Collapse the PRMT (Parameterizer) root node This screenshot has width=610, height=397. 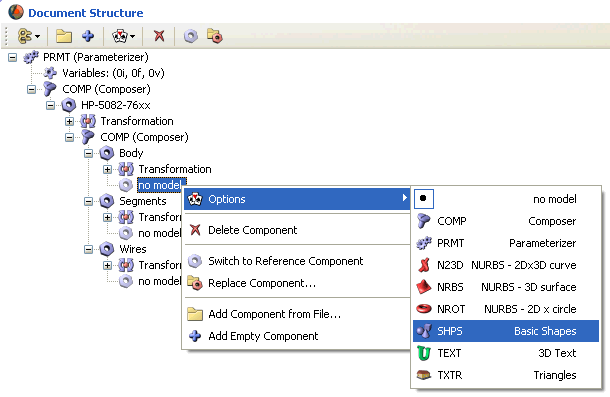click(12, 58)
